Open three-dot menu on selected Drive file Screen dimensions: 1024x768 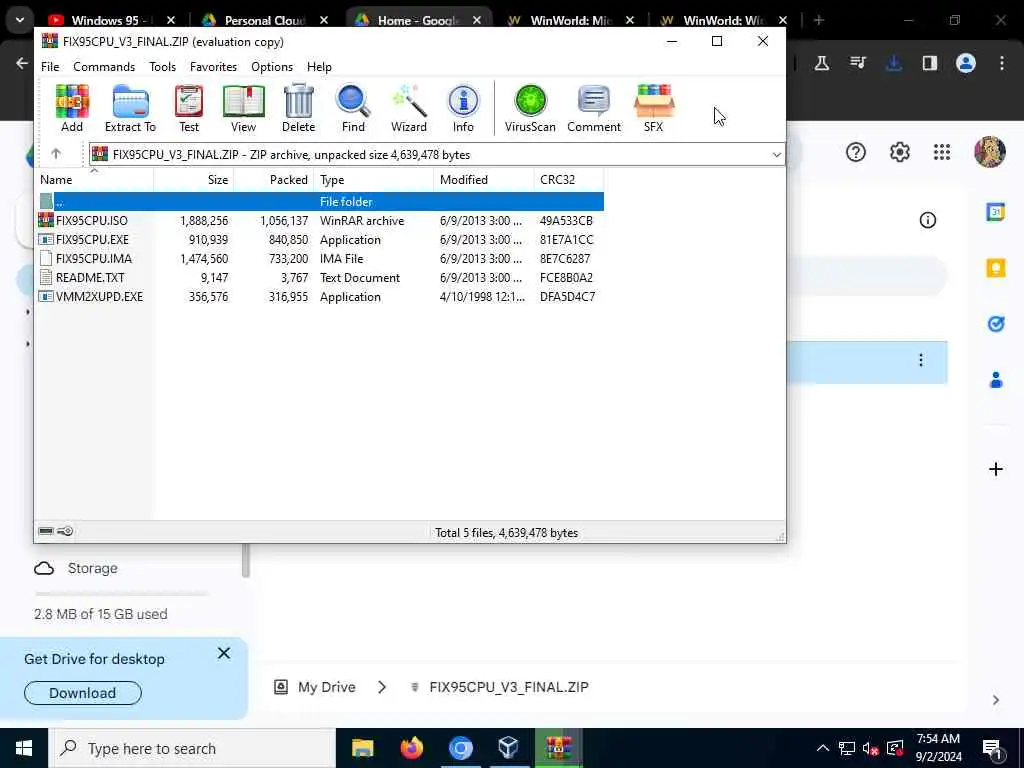[x=921, y=360]
